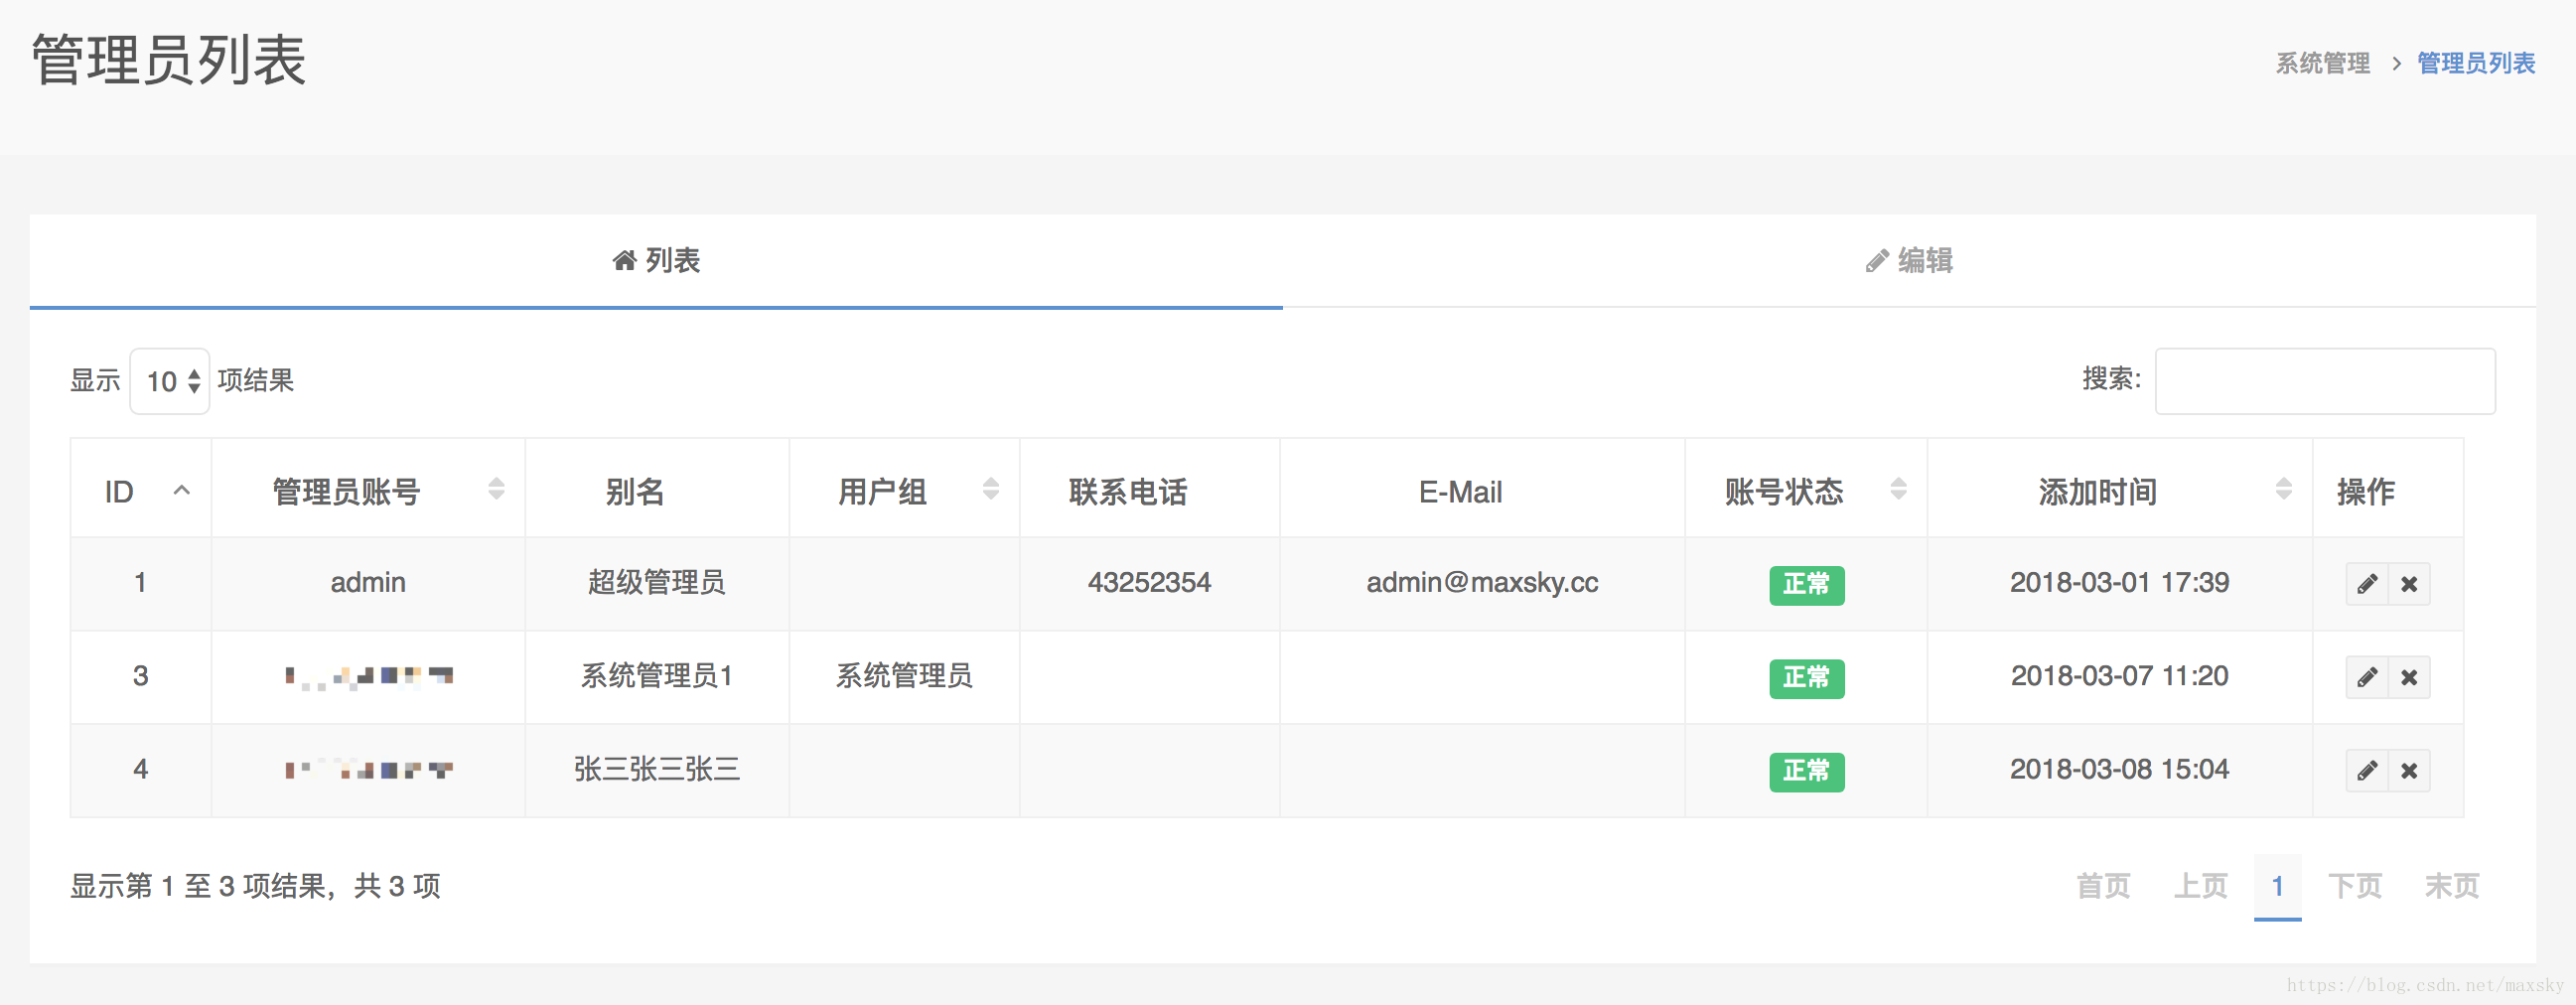
Task: Select the 系统管理员1 alias cell
Action: [656, 676]
